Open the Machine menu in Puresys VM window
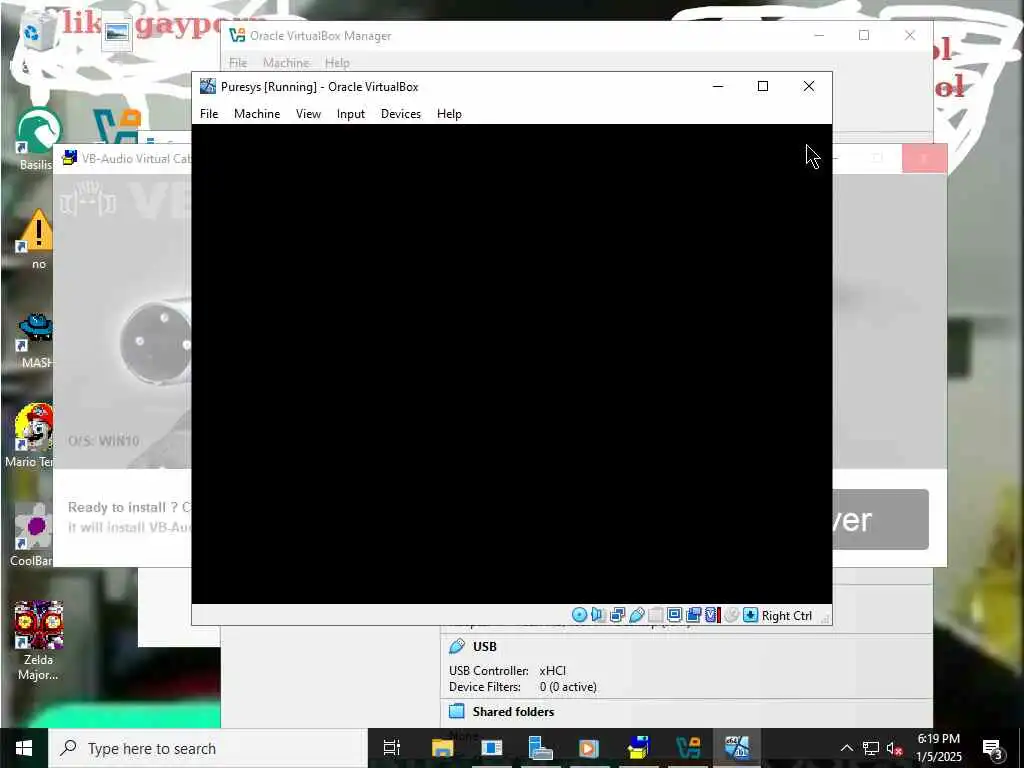 pos(257,114)
